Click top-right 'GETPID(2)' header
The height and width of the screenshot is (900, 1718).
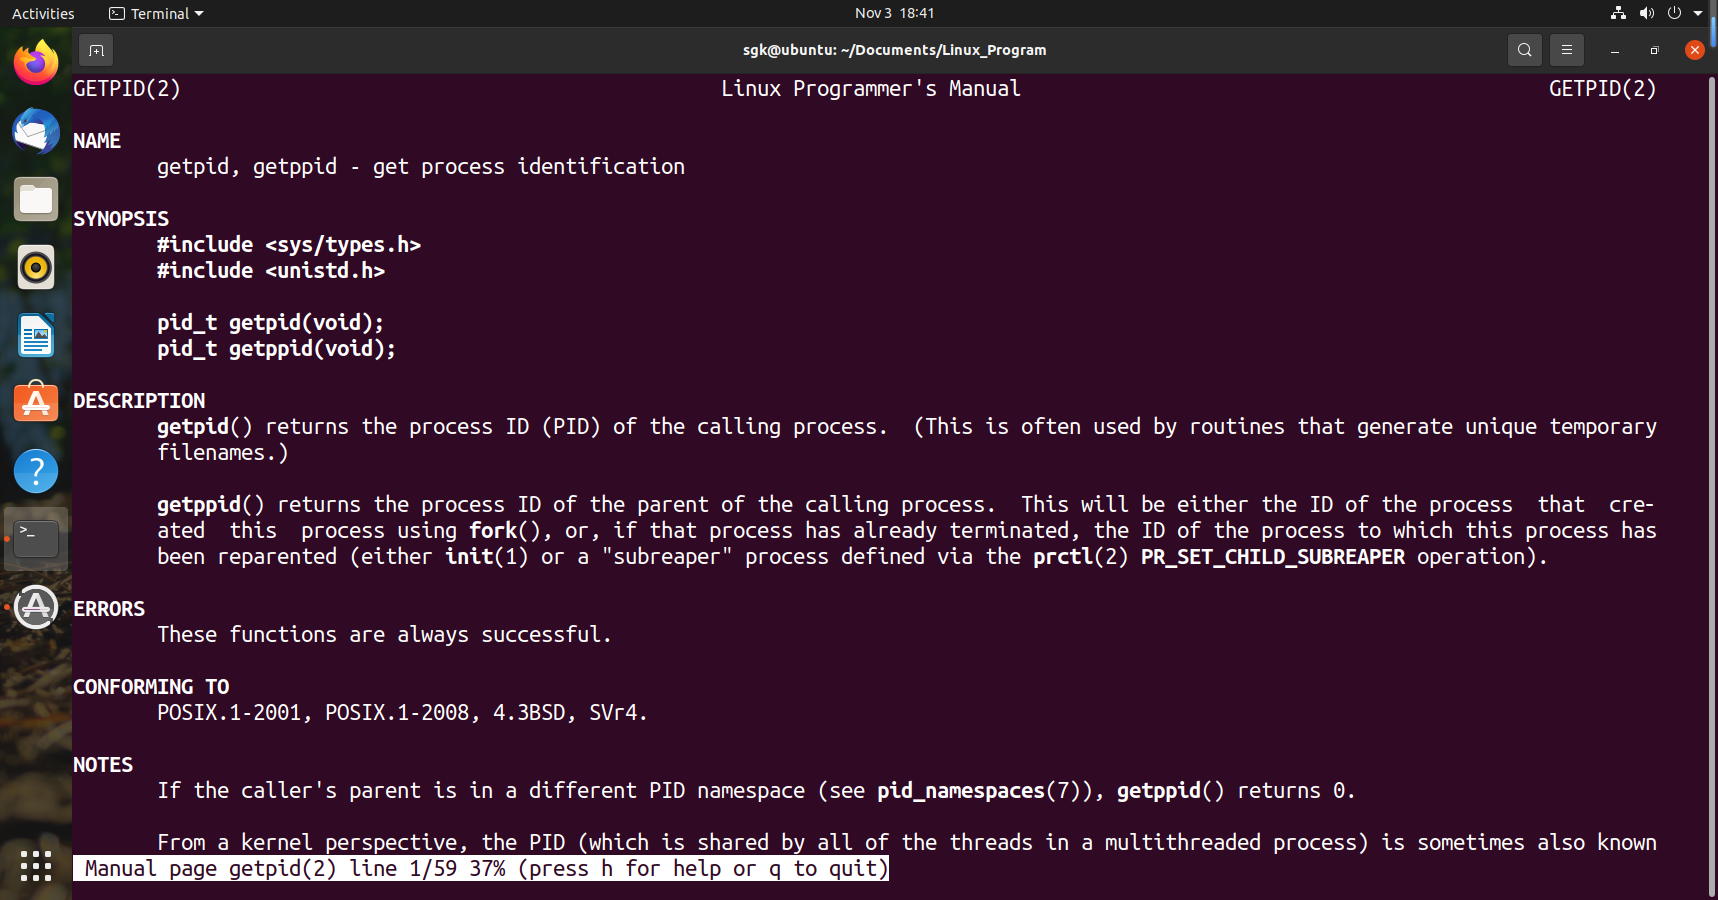1603,89
